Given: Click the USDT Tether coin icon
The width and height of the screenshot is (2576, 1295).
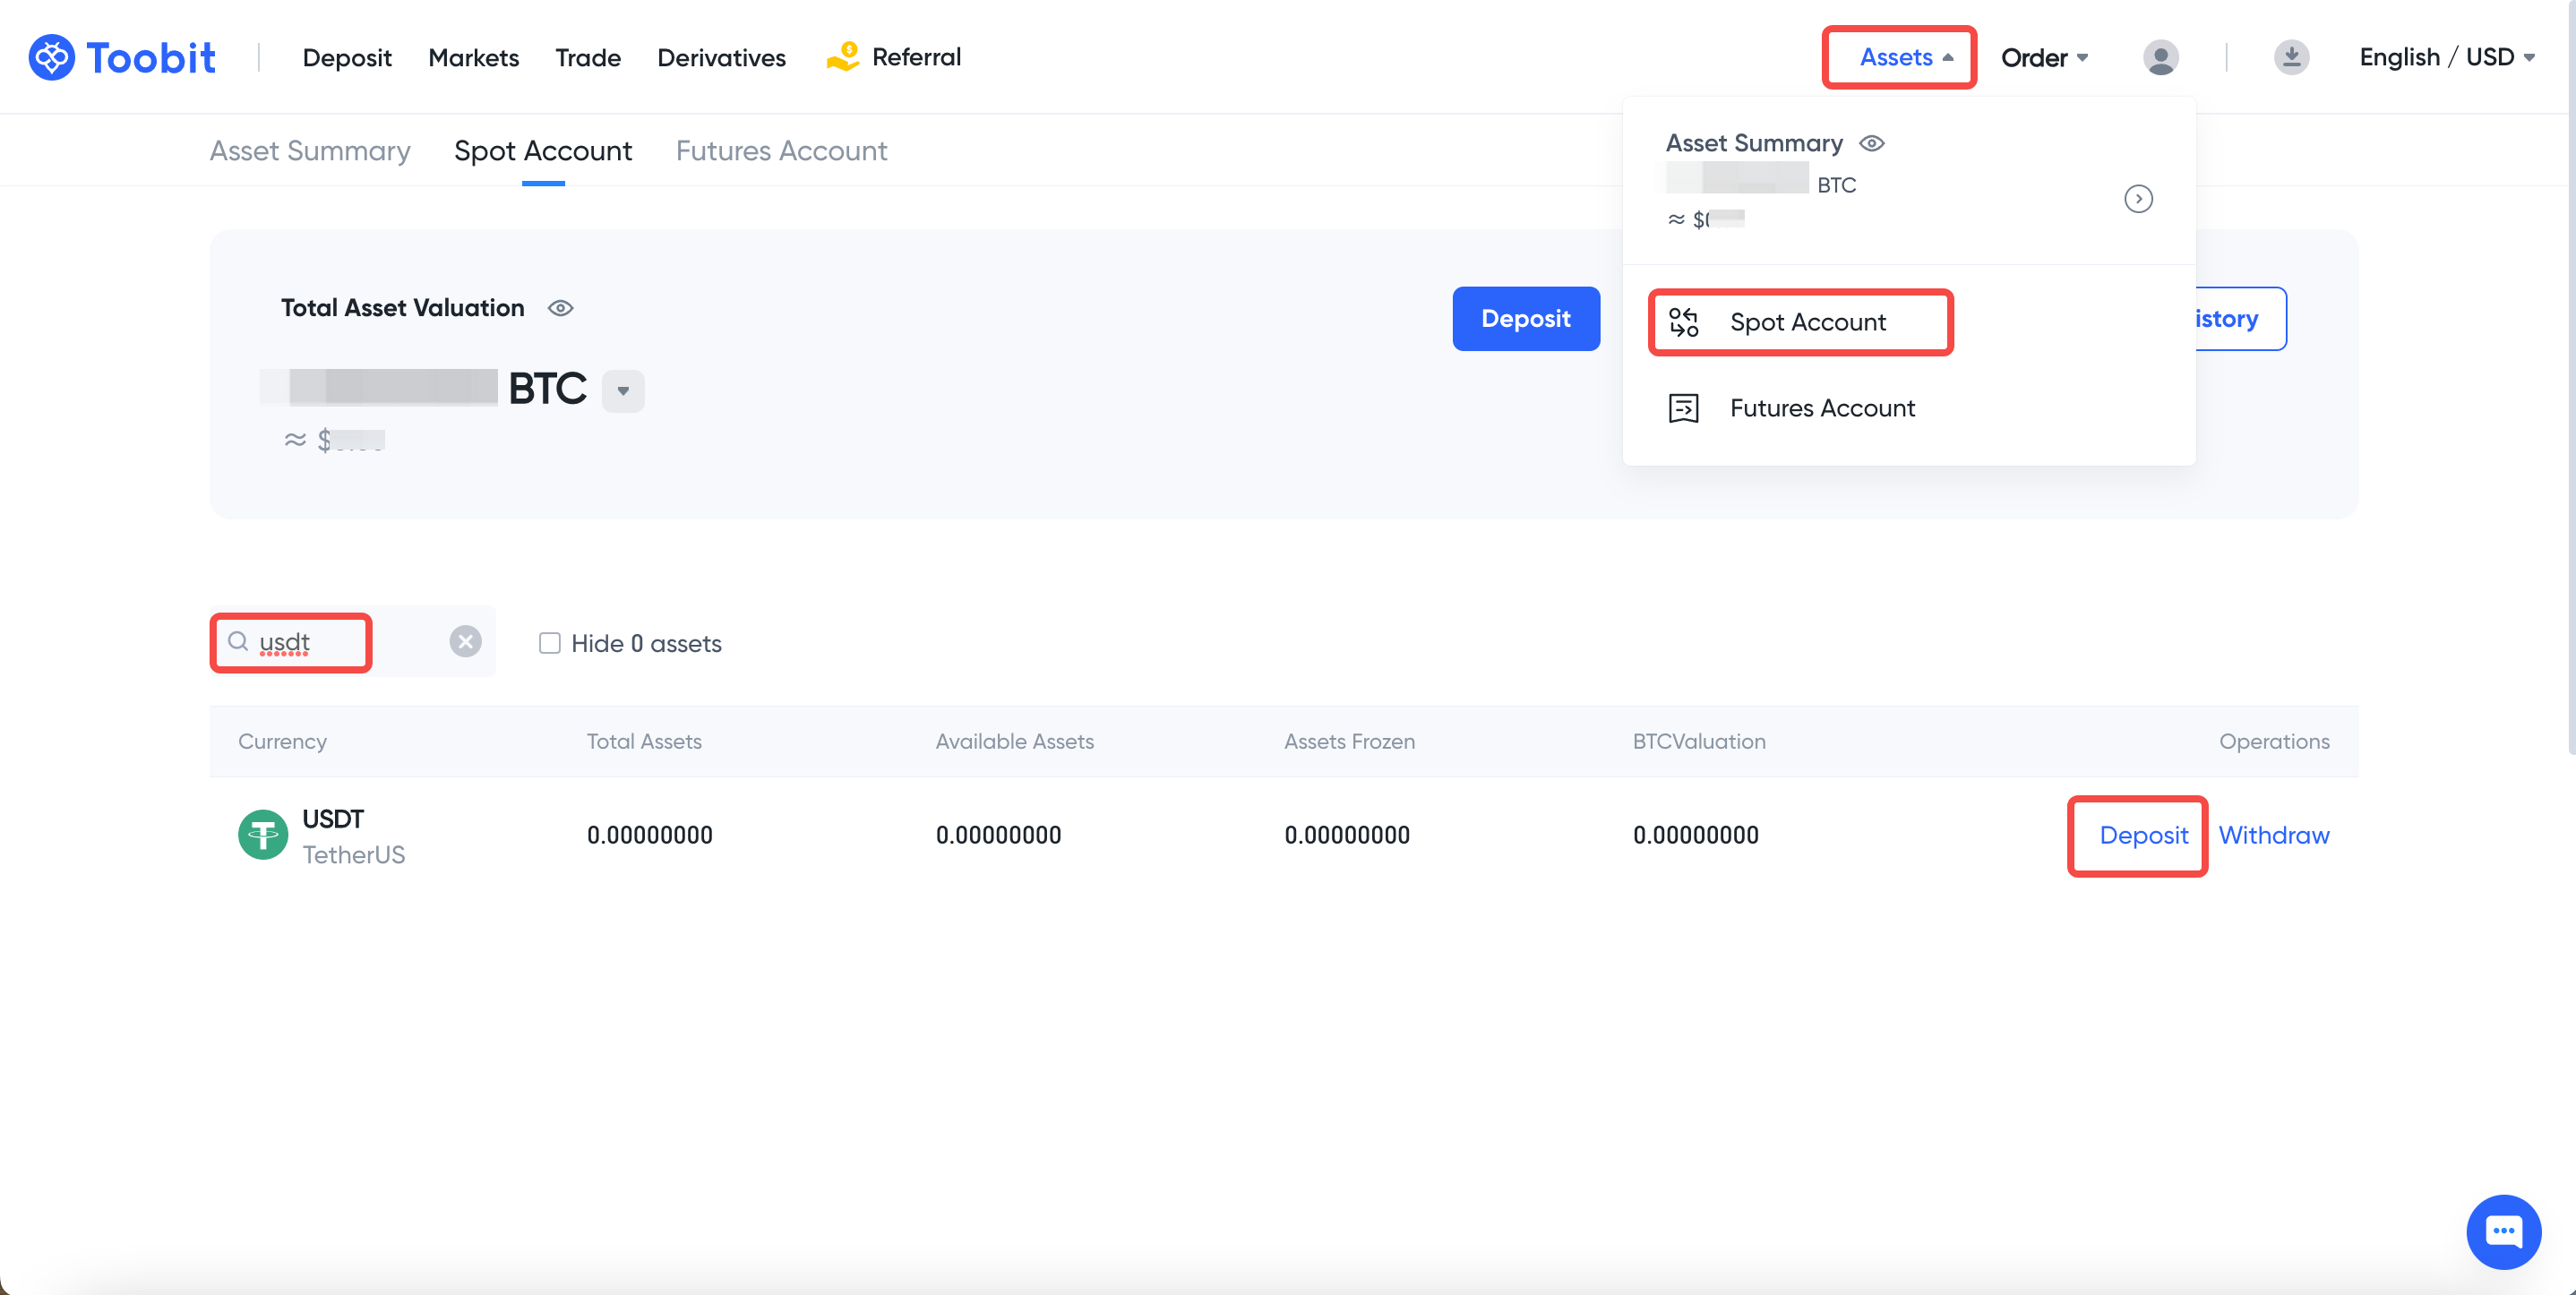Looking at the screenshot, I should [263, 835].
